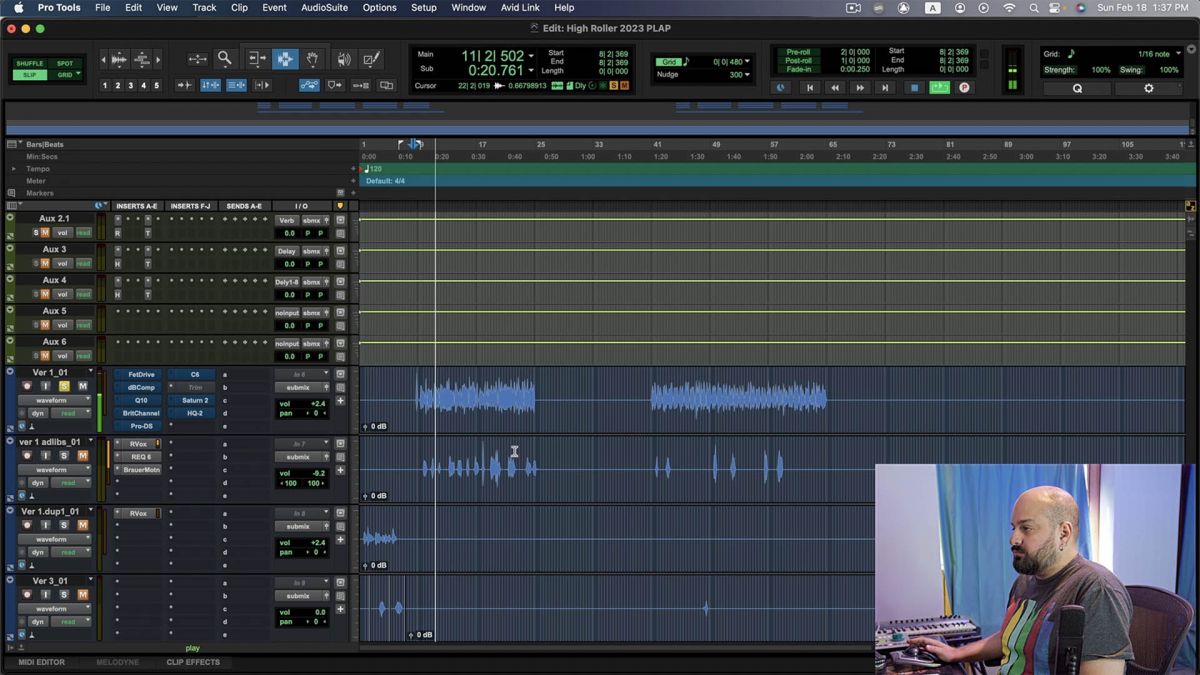Mute the Ver 1_01 track

81,386
